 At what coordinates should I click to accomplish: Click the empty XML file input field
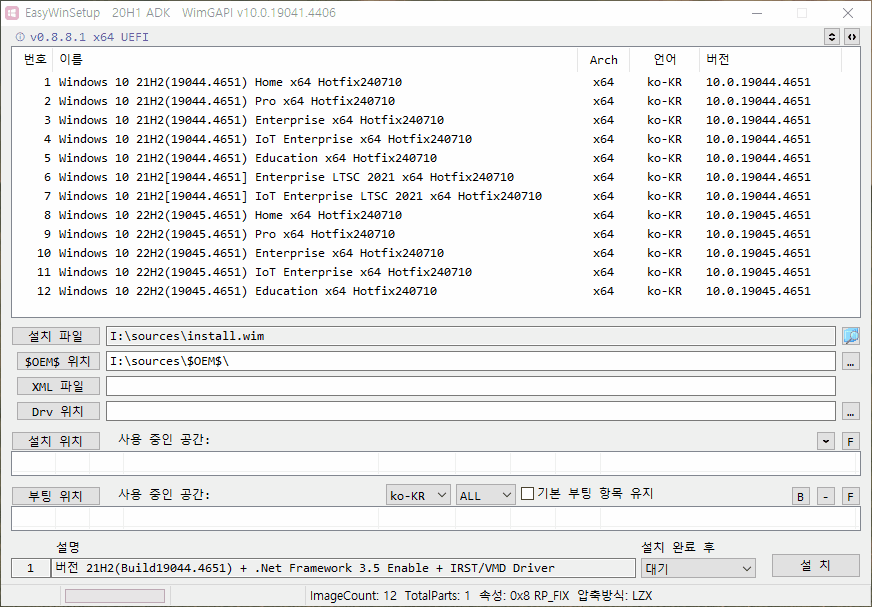tap(470, 386)
